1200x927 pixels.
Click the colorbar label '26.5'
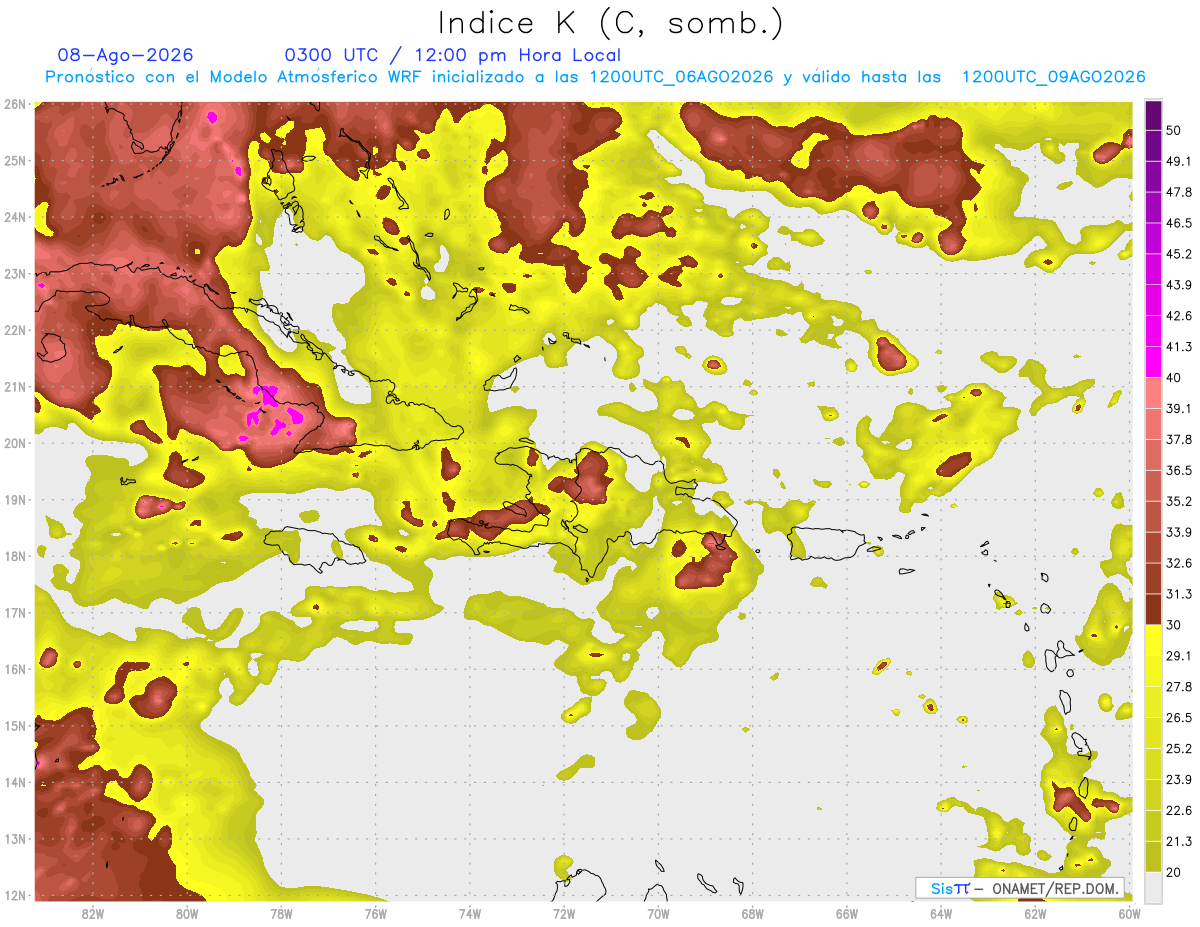pos(1178,718)
